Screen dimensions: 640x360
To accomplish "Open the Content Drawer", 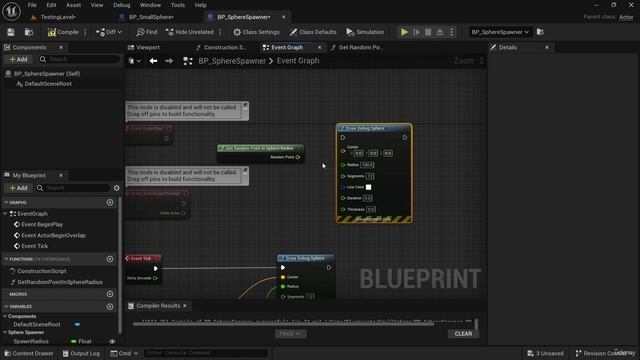I will pyautogui.click(x=29, y=353).
